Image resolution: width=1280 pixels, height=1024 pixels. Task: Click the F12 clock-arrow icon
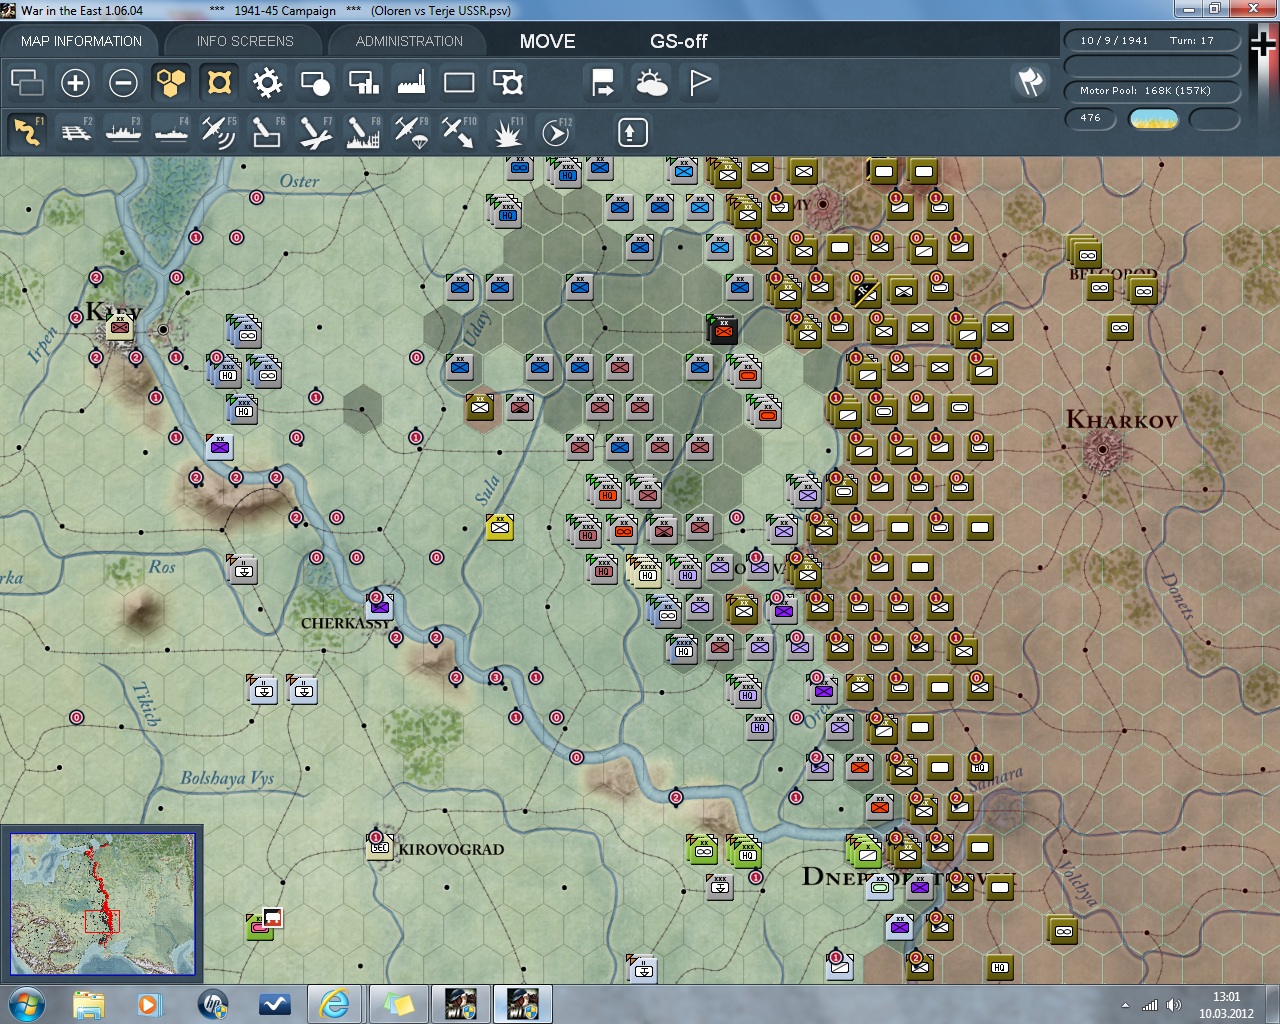pyautogui.click(x=555, y=133)
